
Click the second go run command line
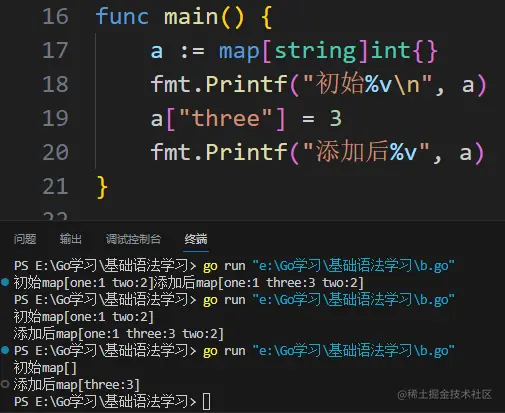tap(234, 300)
